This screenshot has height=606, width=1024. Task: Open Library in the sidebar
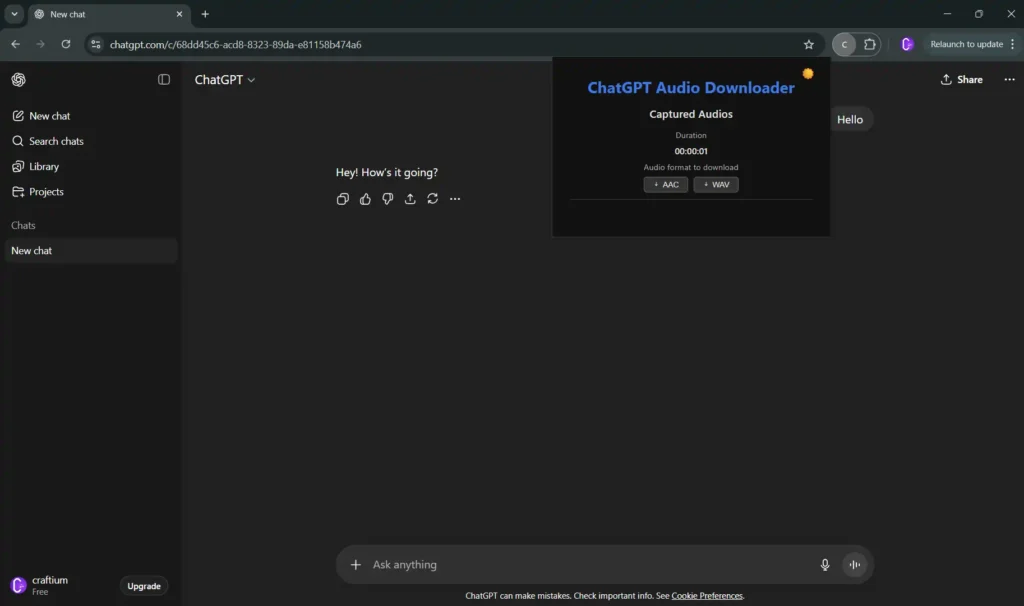(x=44, y=167)
